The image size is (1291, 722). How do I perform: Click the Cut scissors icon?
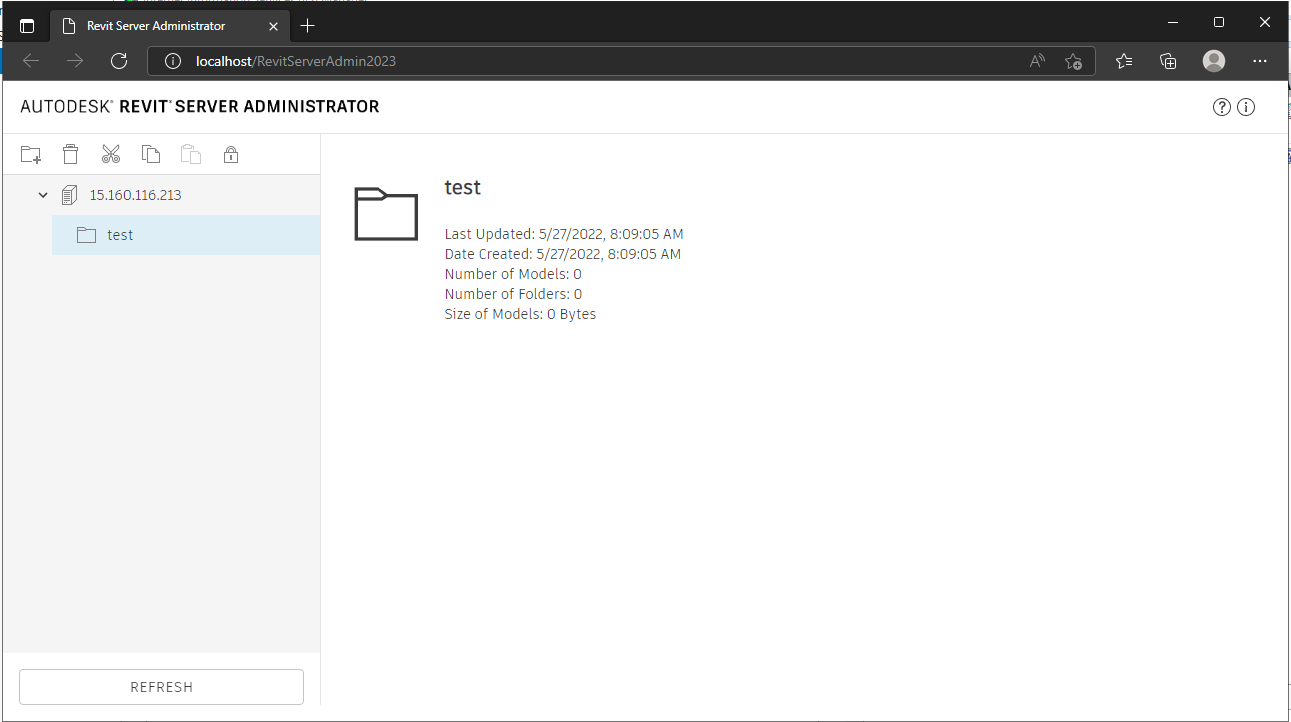pyautogui.click(x=110, y=154)
